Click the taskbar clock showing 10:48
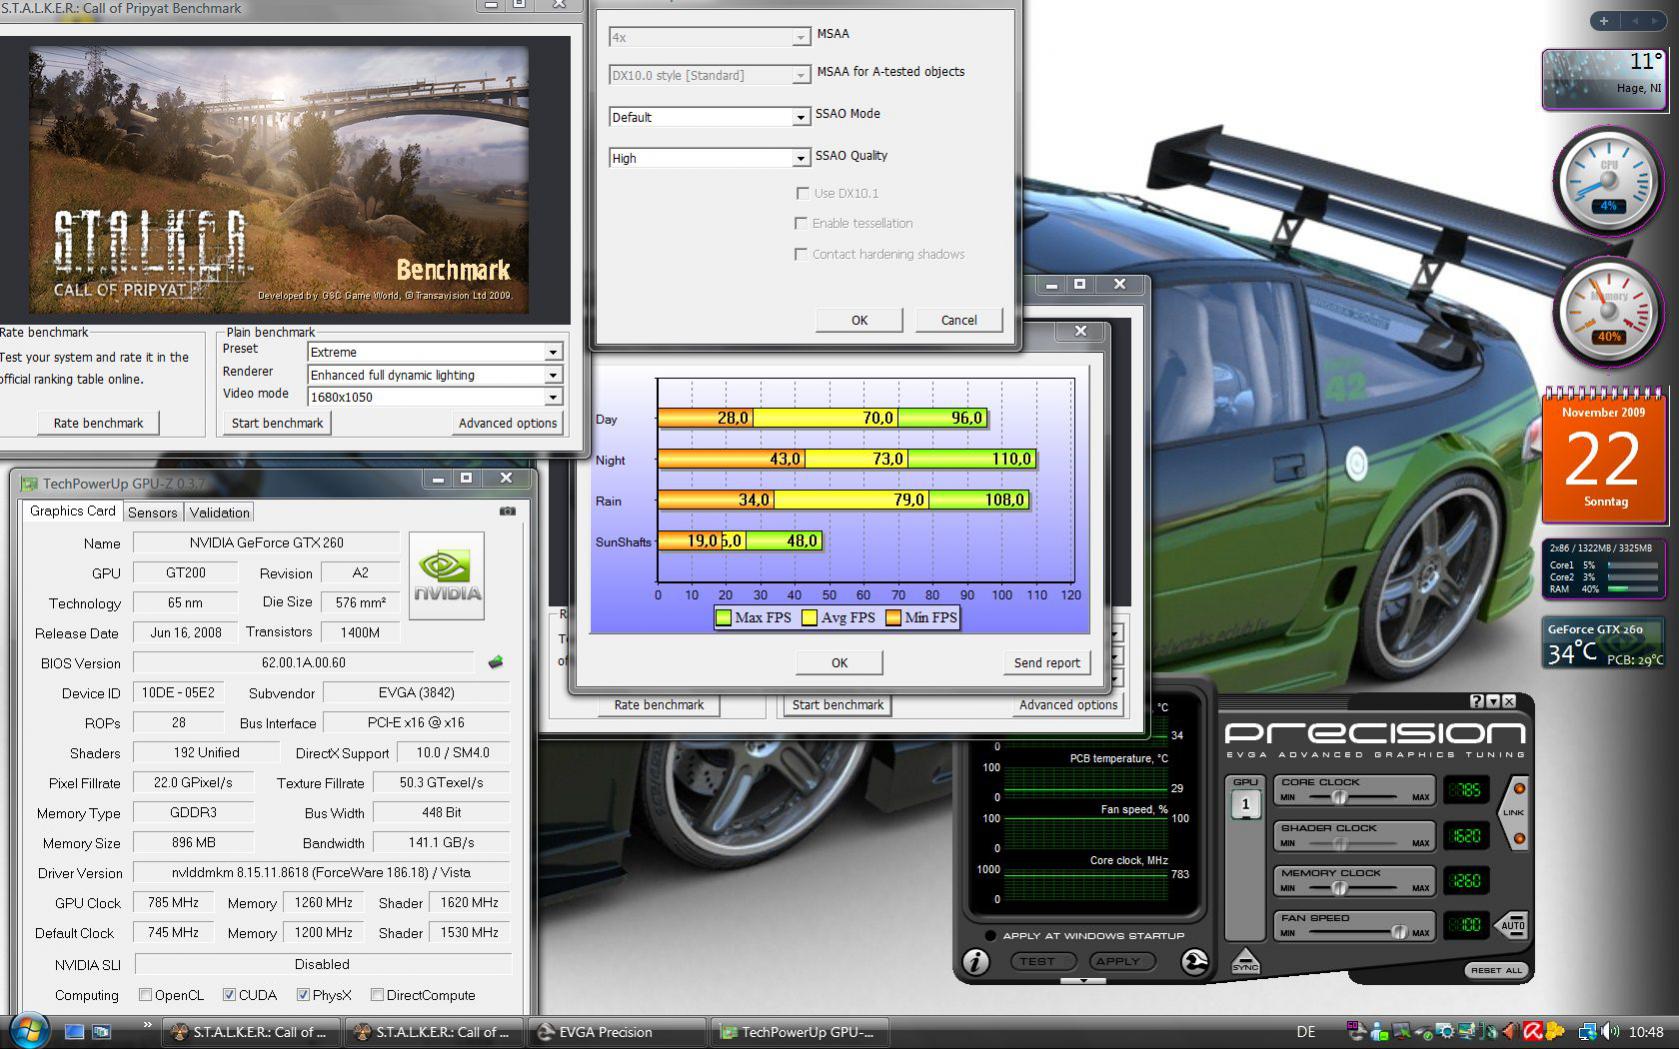 (x=1646, y=1032)
